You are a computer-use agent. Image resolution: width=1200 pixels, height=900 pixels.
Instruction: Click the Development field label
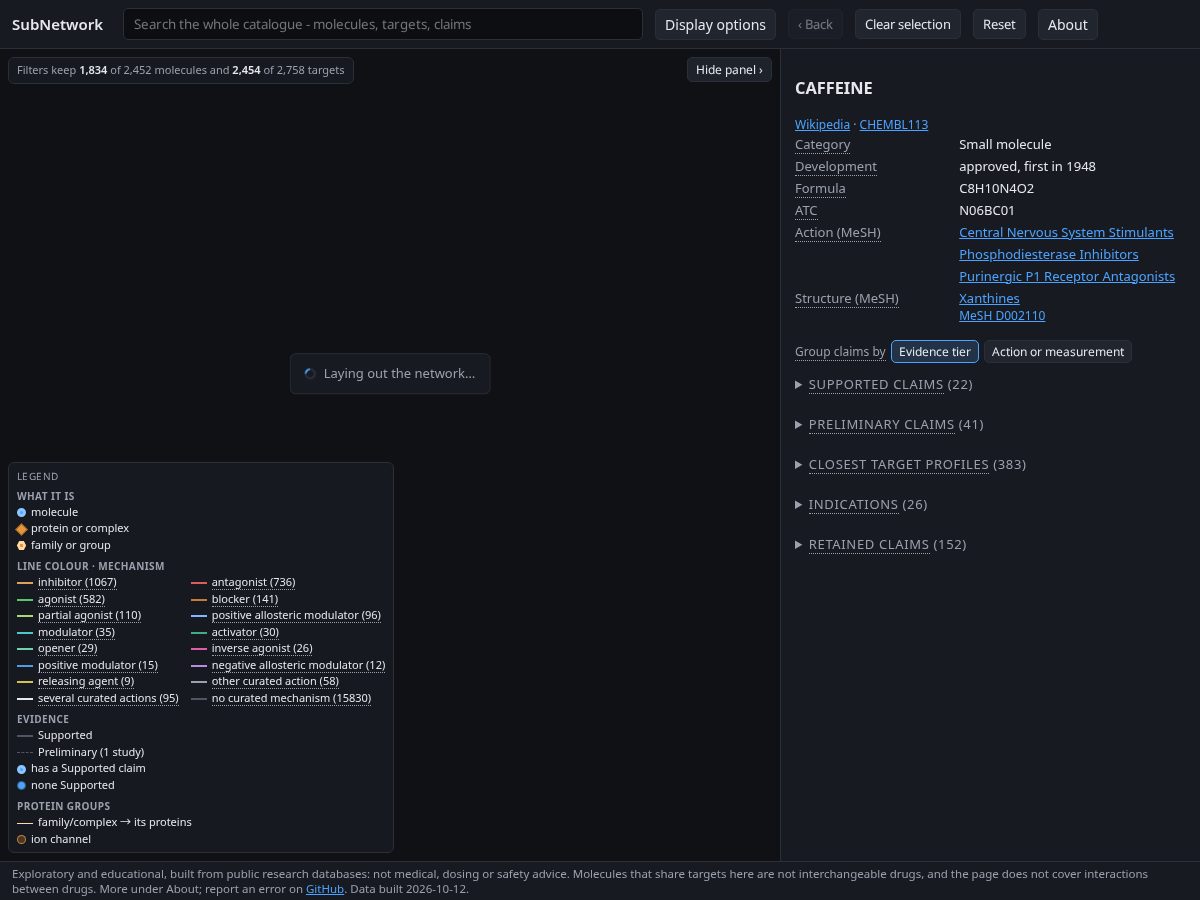[836, 167]
